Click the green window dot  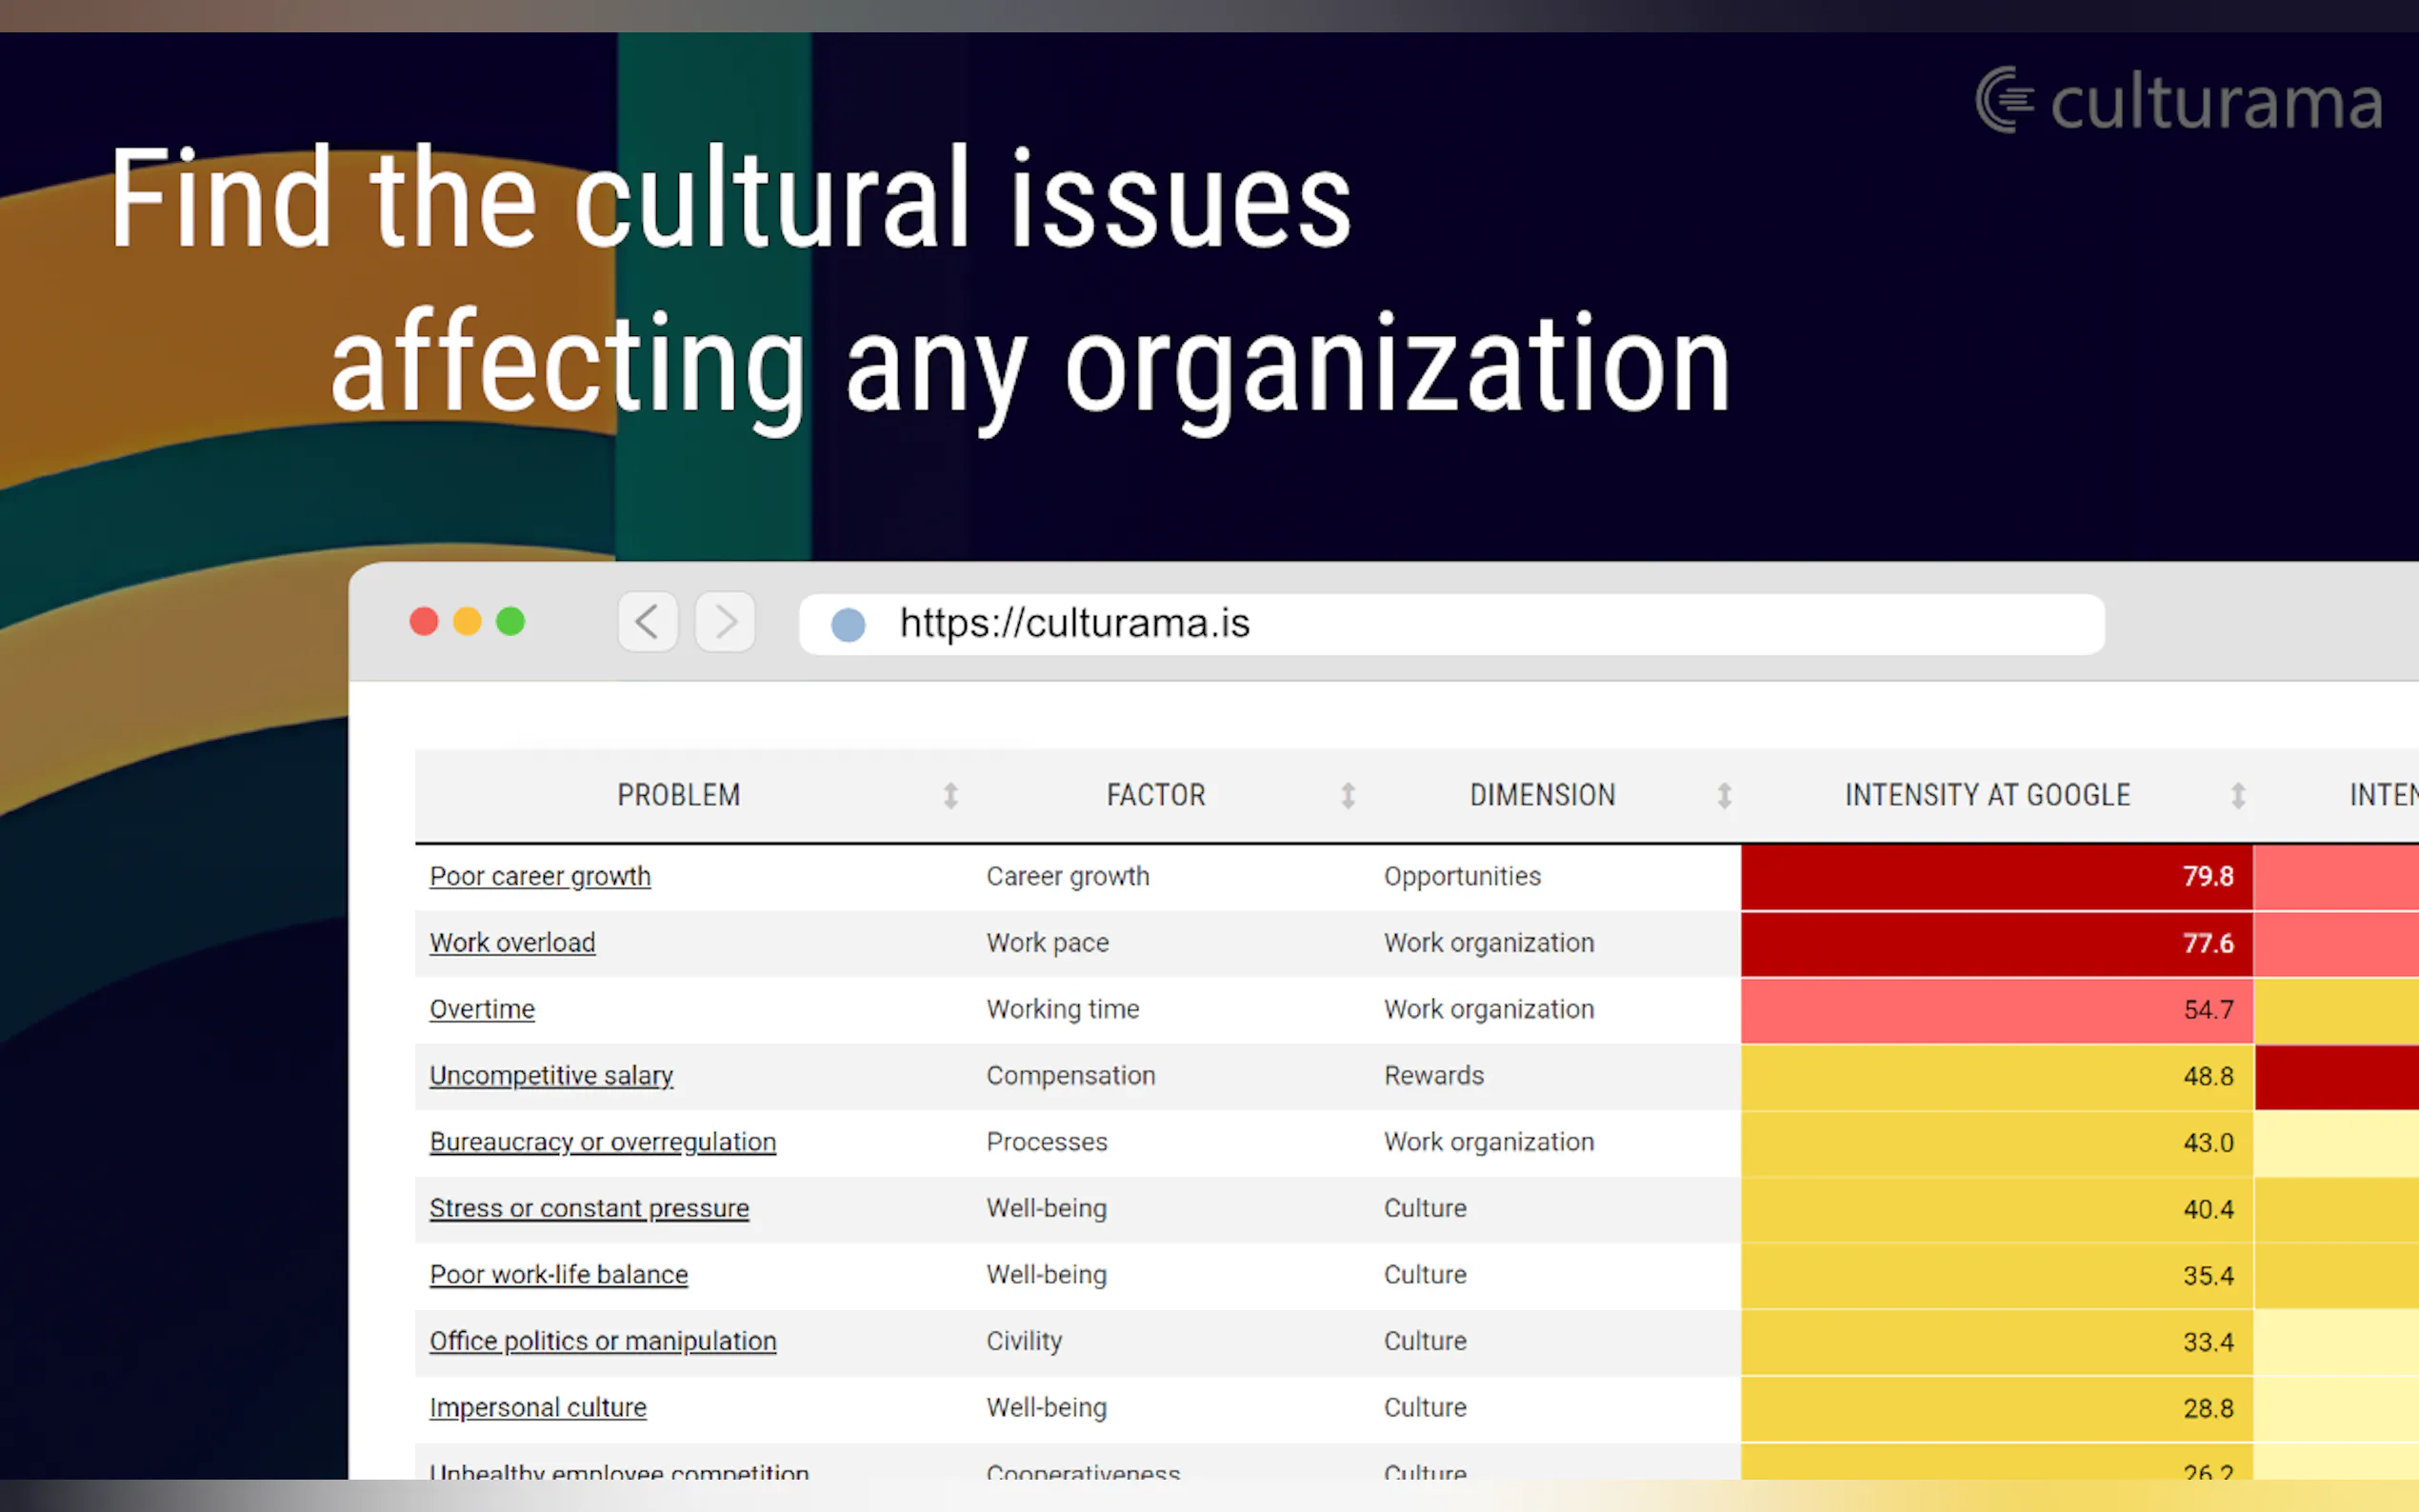point(511,622)
